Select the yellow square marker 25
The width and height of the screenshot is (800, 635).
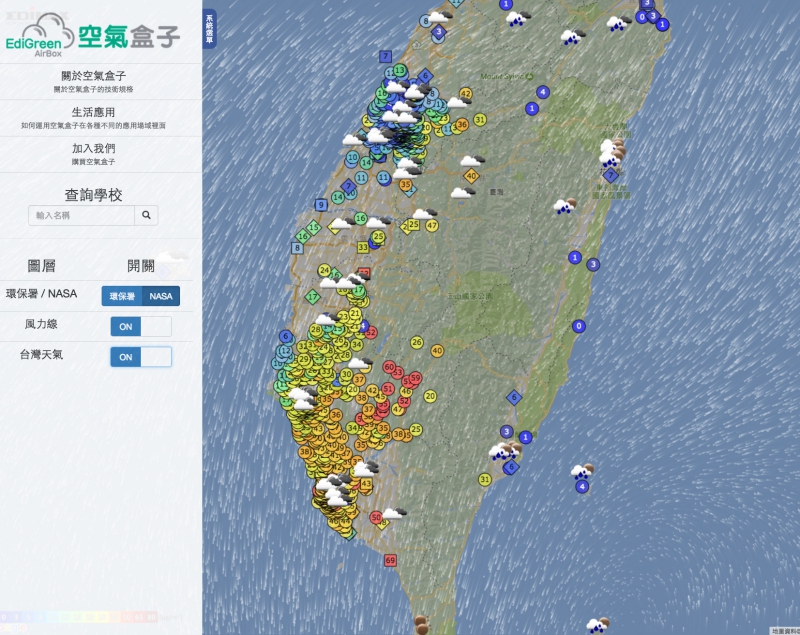click(x=414, y=224)
